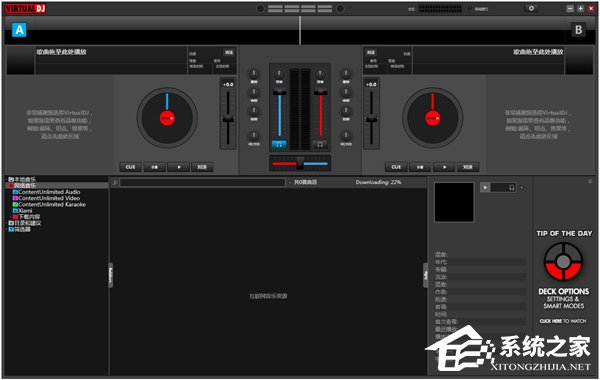Image resolution: width=600 pixels, height=380 pixels.
Task: Open the Xiami source
Action: point(23,210)
